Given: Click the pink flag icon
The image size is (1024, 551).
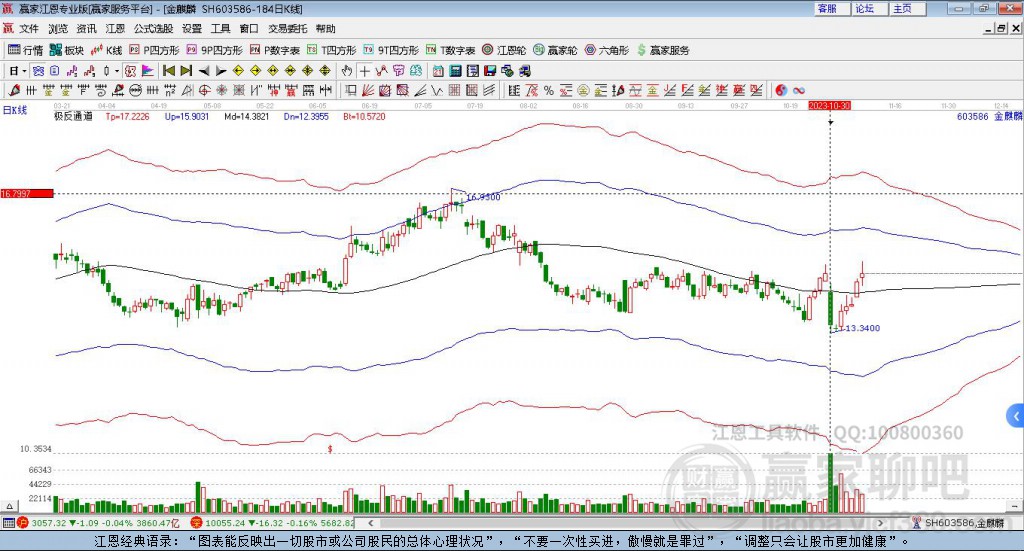Looking at the screenshot, I should coord(148,71).
